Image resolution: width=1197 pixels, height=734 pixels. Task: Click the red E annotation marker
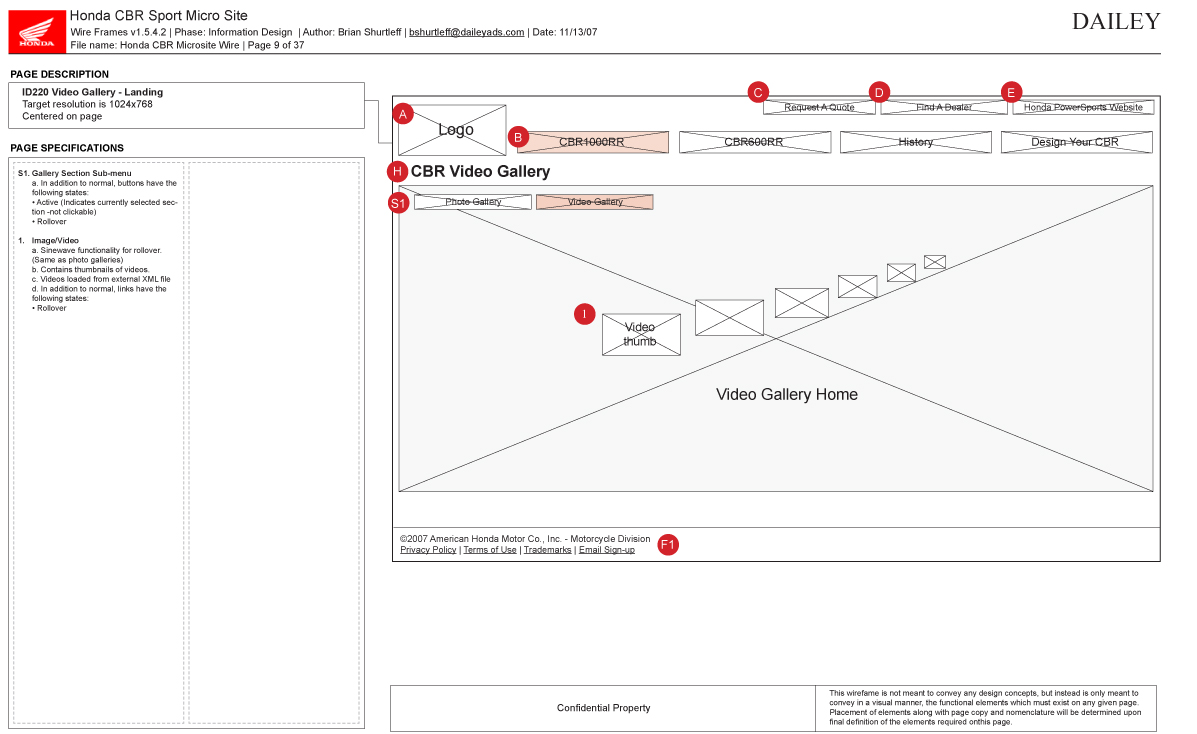point(1011,92)
